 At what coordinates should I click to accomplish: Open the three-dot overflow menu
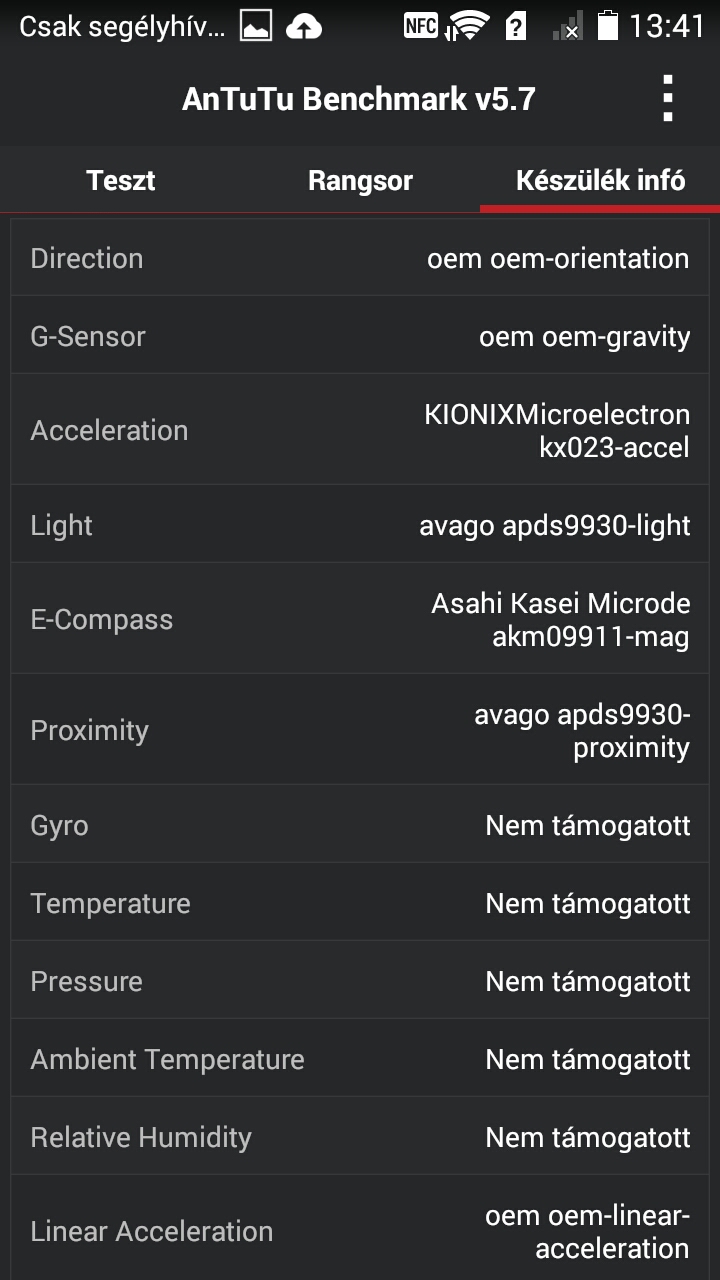coord(668,99)
